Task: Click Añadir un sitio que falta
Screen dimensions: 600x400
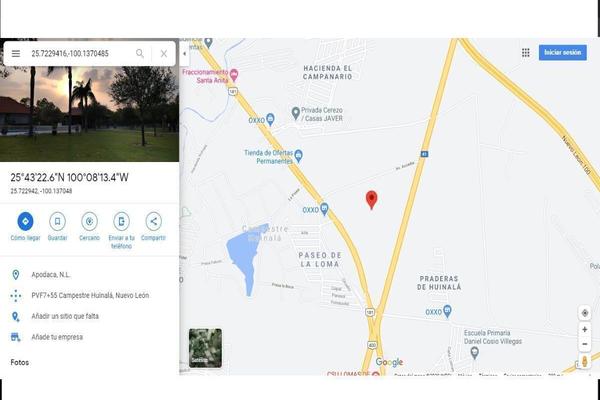Action: coord(65,316)
